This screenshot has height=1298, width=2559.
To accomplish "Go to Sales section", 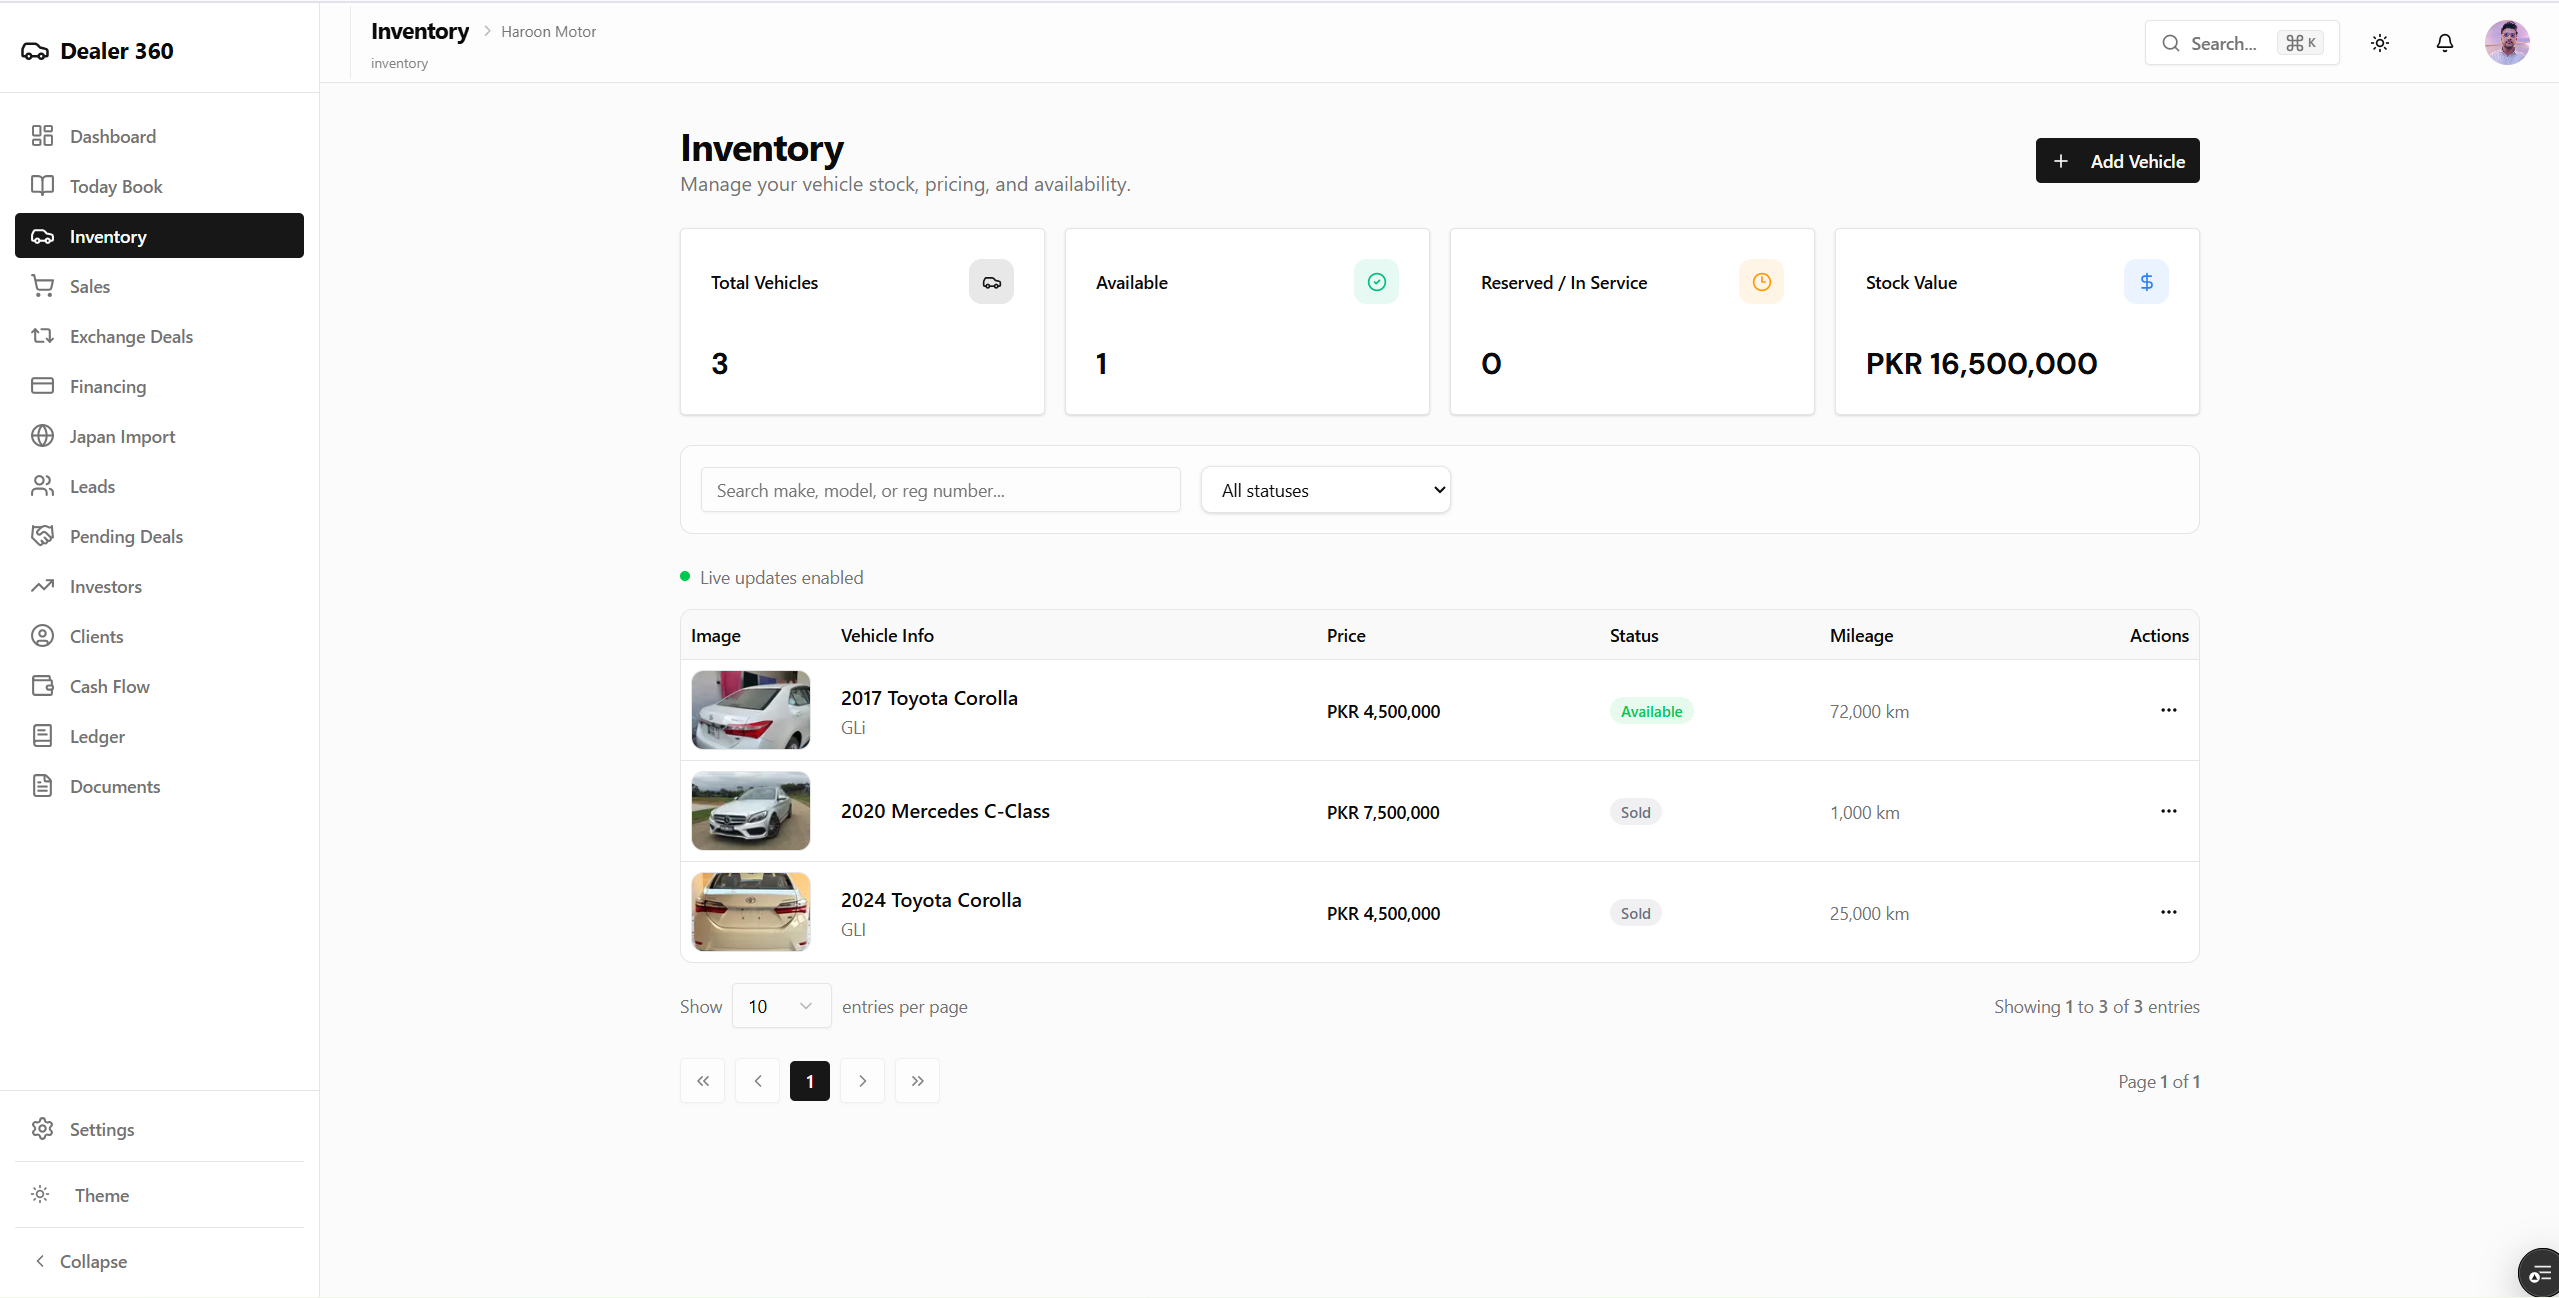I will pos(159,286).
